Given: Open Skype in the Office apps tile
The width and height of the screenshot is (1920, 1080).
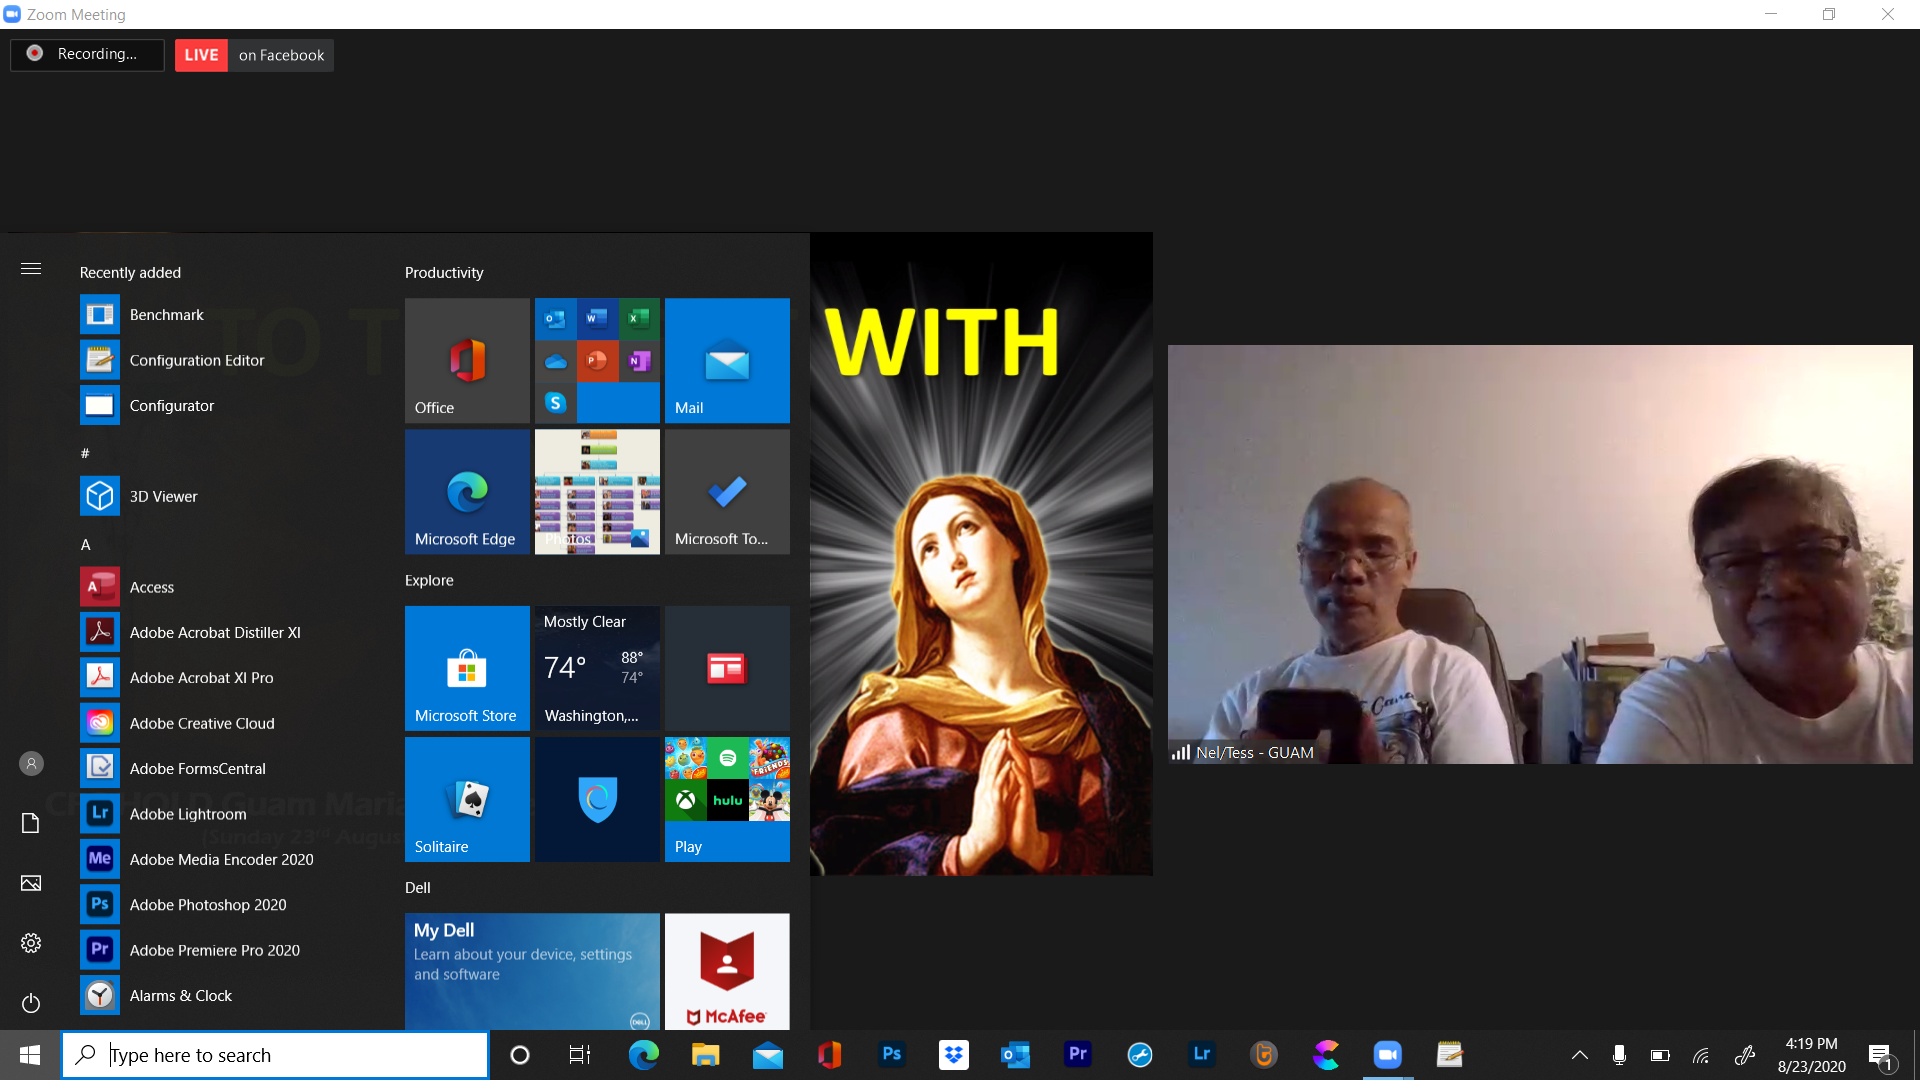Looking at the screenshot, I should [x=556, y=402].
